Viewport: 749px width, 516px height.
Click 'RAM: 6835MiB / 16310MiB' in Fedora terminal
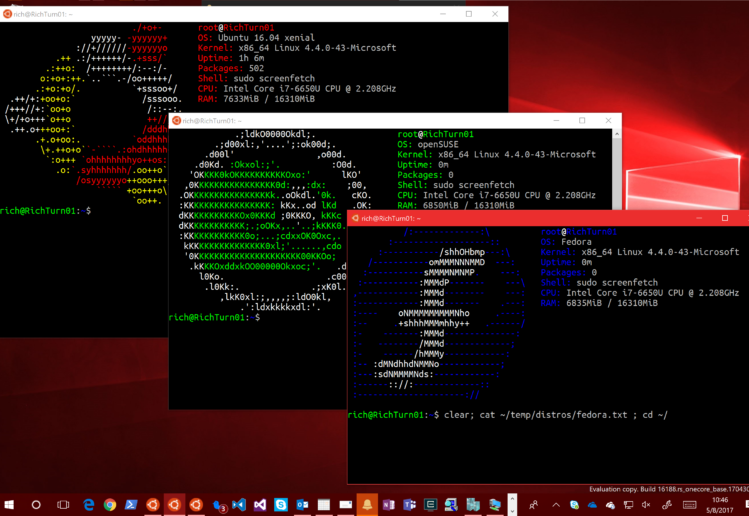[x=599, y=303]
